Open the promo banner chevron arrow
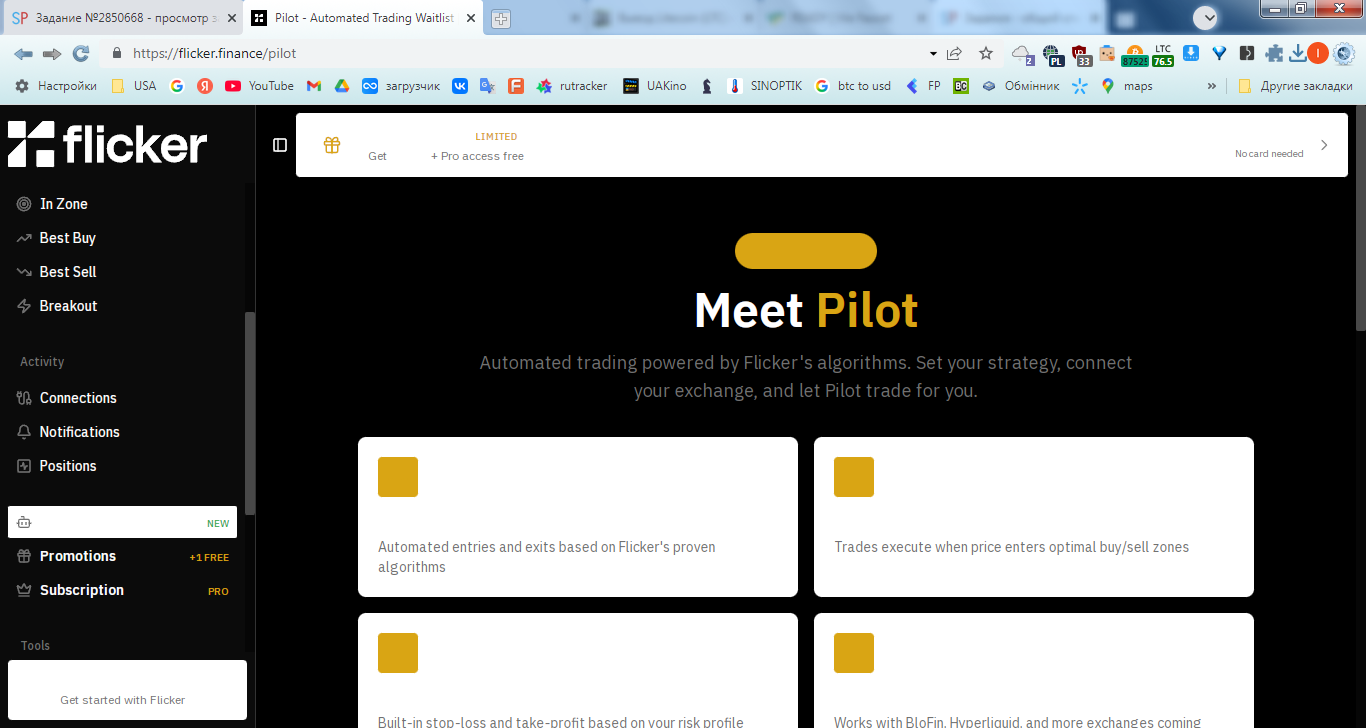 (x=1324, y=145)
